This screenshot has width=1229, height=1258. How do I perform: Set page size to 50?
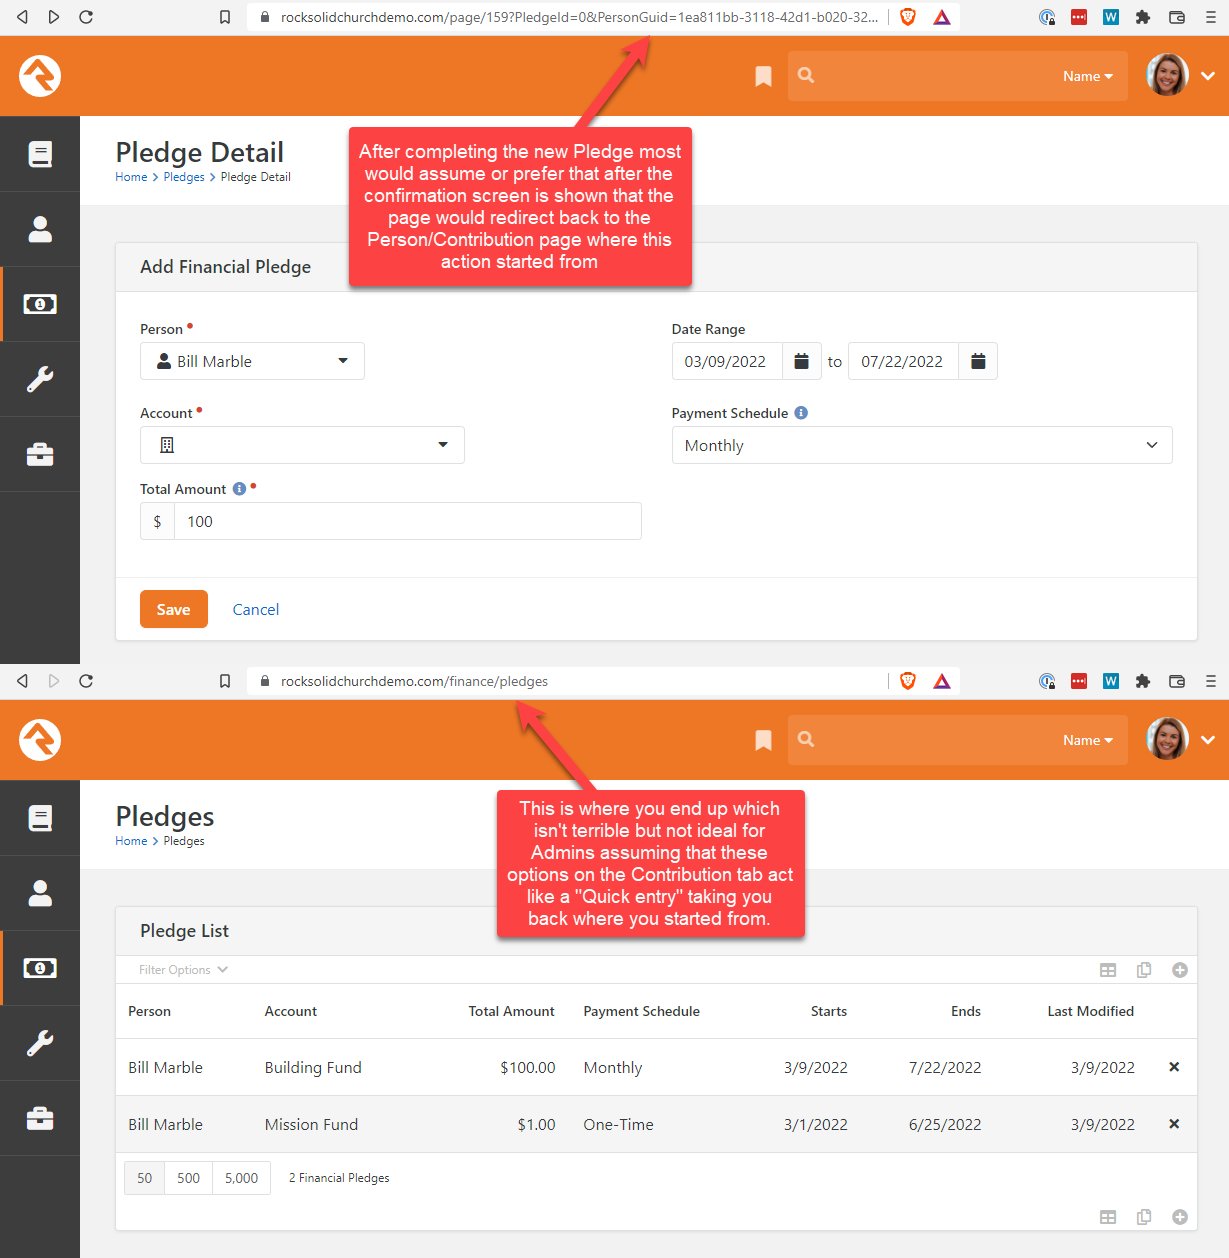pos(144,1178)
